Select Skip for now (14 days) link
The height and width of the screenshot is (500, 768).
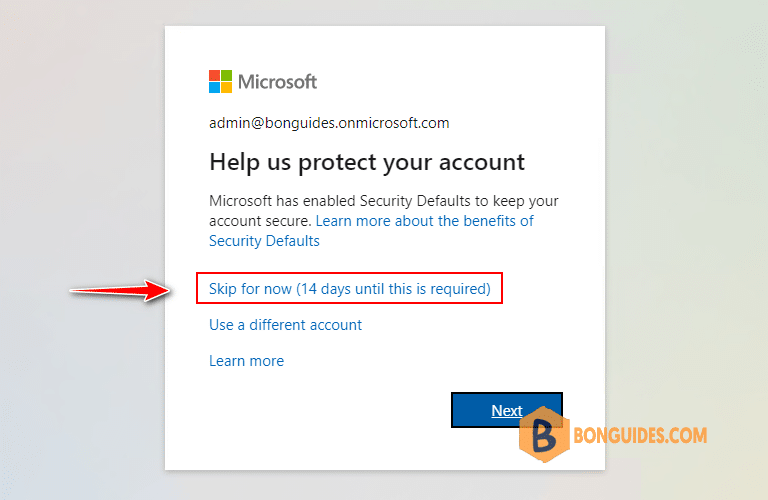coord(350,288)
